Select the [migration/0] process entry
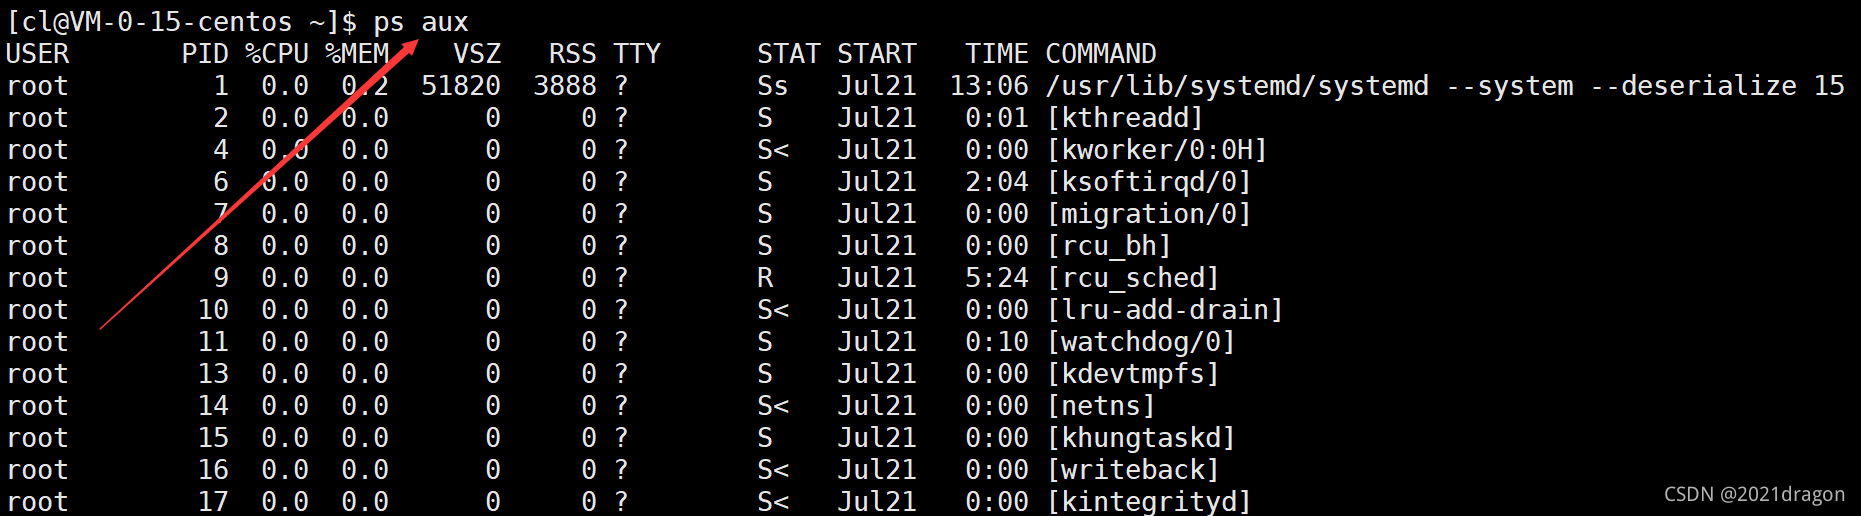Viewport: 1861px width, 516px height. [x=1149, y=214]
